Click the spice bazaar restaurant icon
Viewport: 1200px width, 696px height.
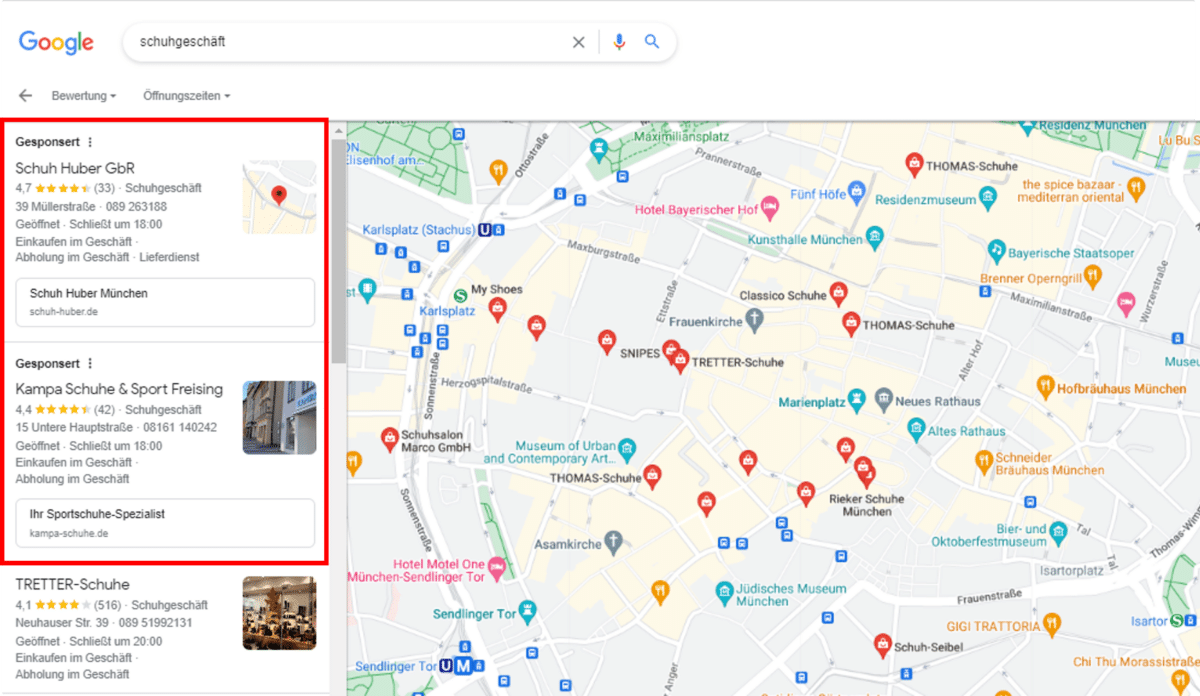(x=1135, y=187)
